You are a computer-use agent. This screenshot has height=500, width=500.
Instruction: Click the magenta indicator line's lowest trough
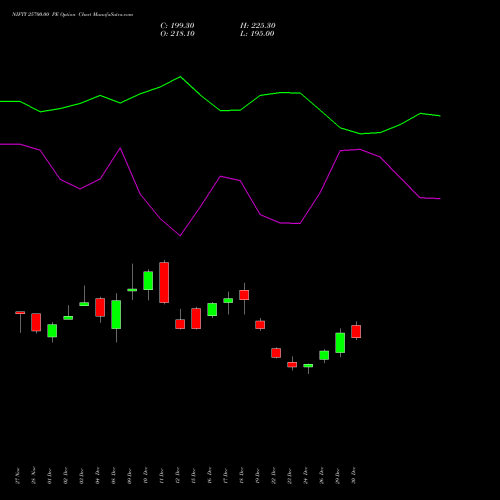pos(180,235)
